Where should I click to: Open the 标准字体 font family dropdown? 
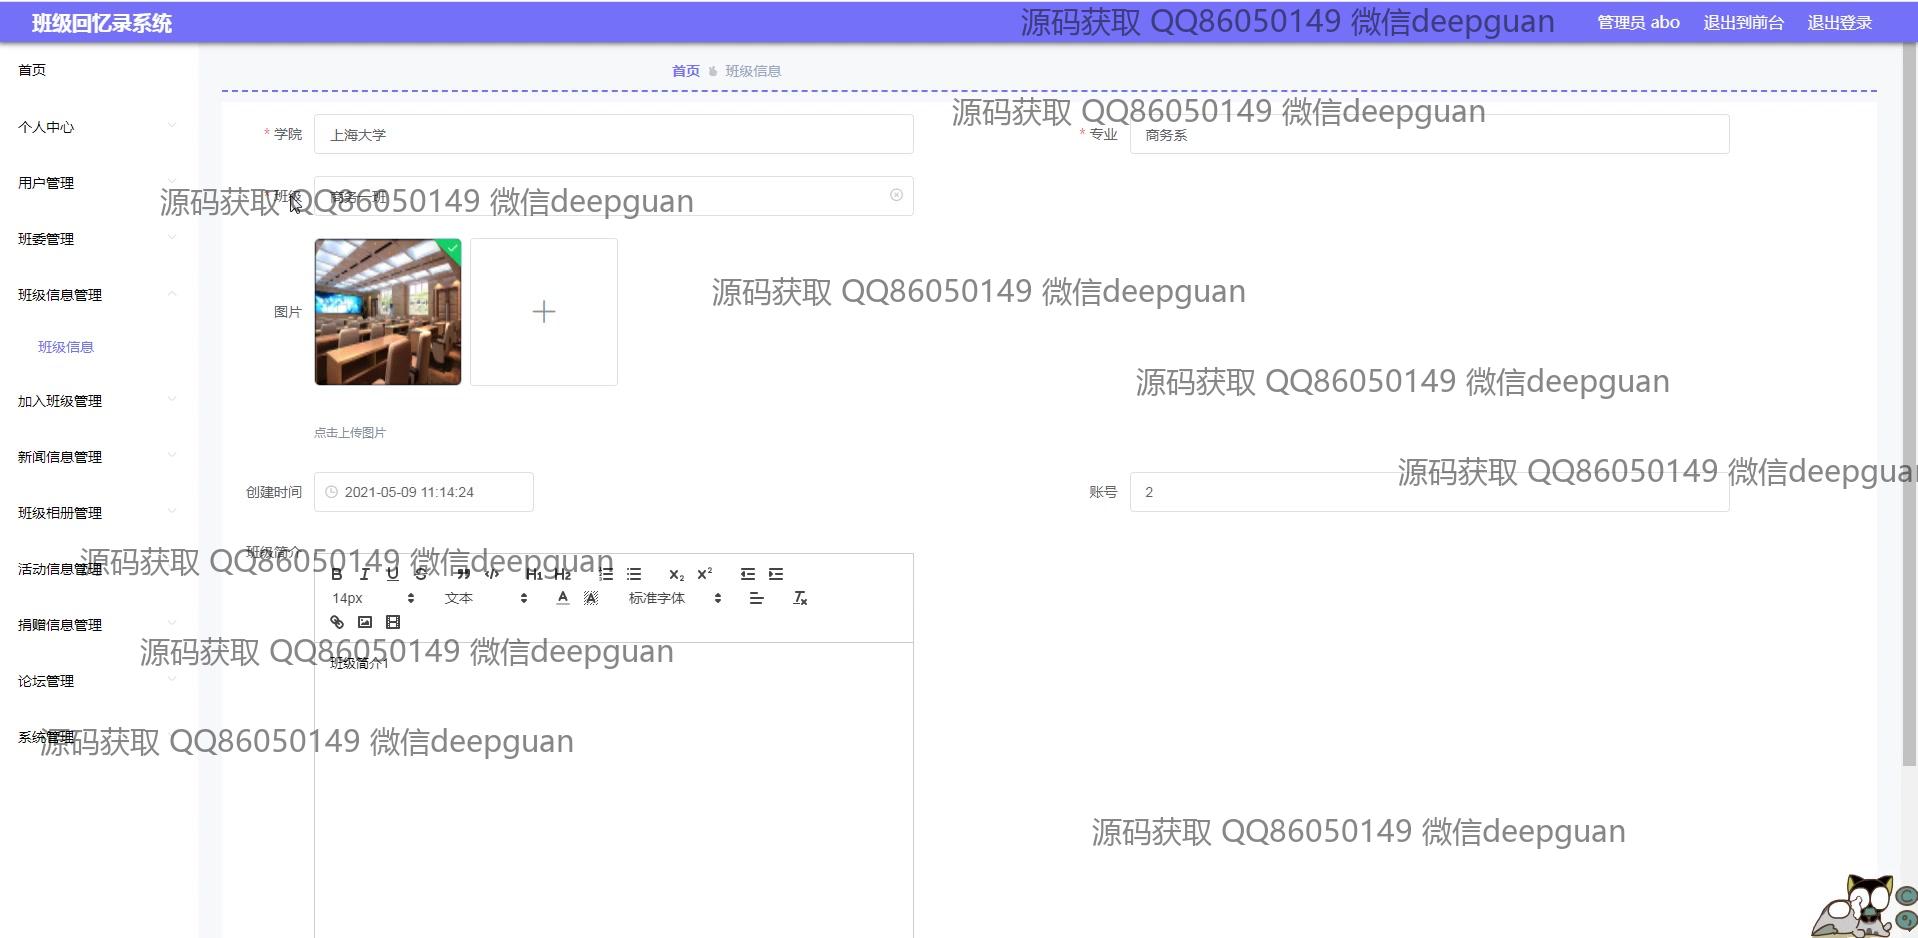click(x=674, y=598)
